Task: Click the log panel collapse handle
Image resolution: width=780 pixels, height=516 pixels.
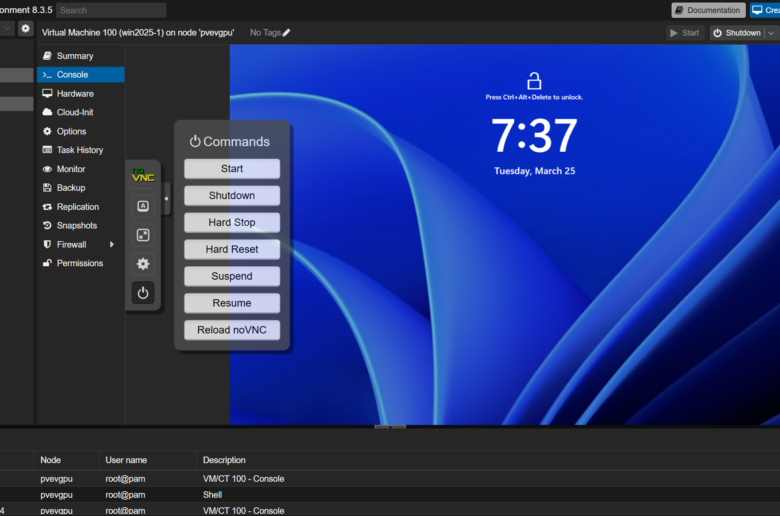Action: tap(390, 426)
